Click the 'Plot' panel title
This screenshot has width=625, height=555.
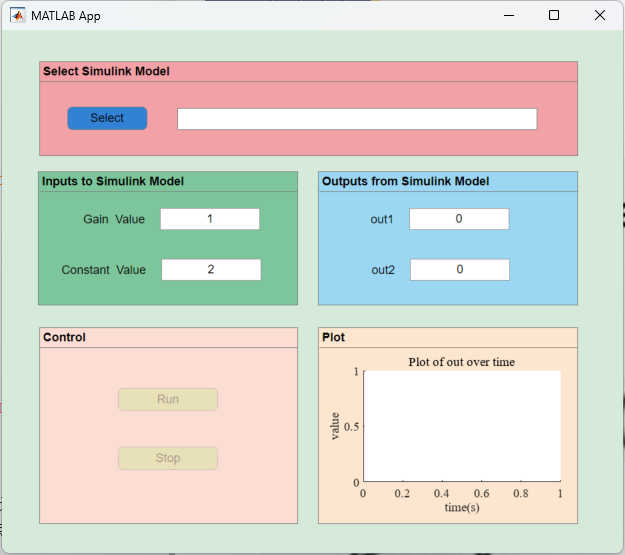[333, 337]
